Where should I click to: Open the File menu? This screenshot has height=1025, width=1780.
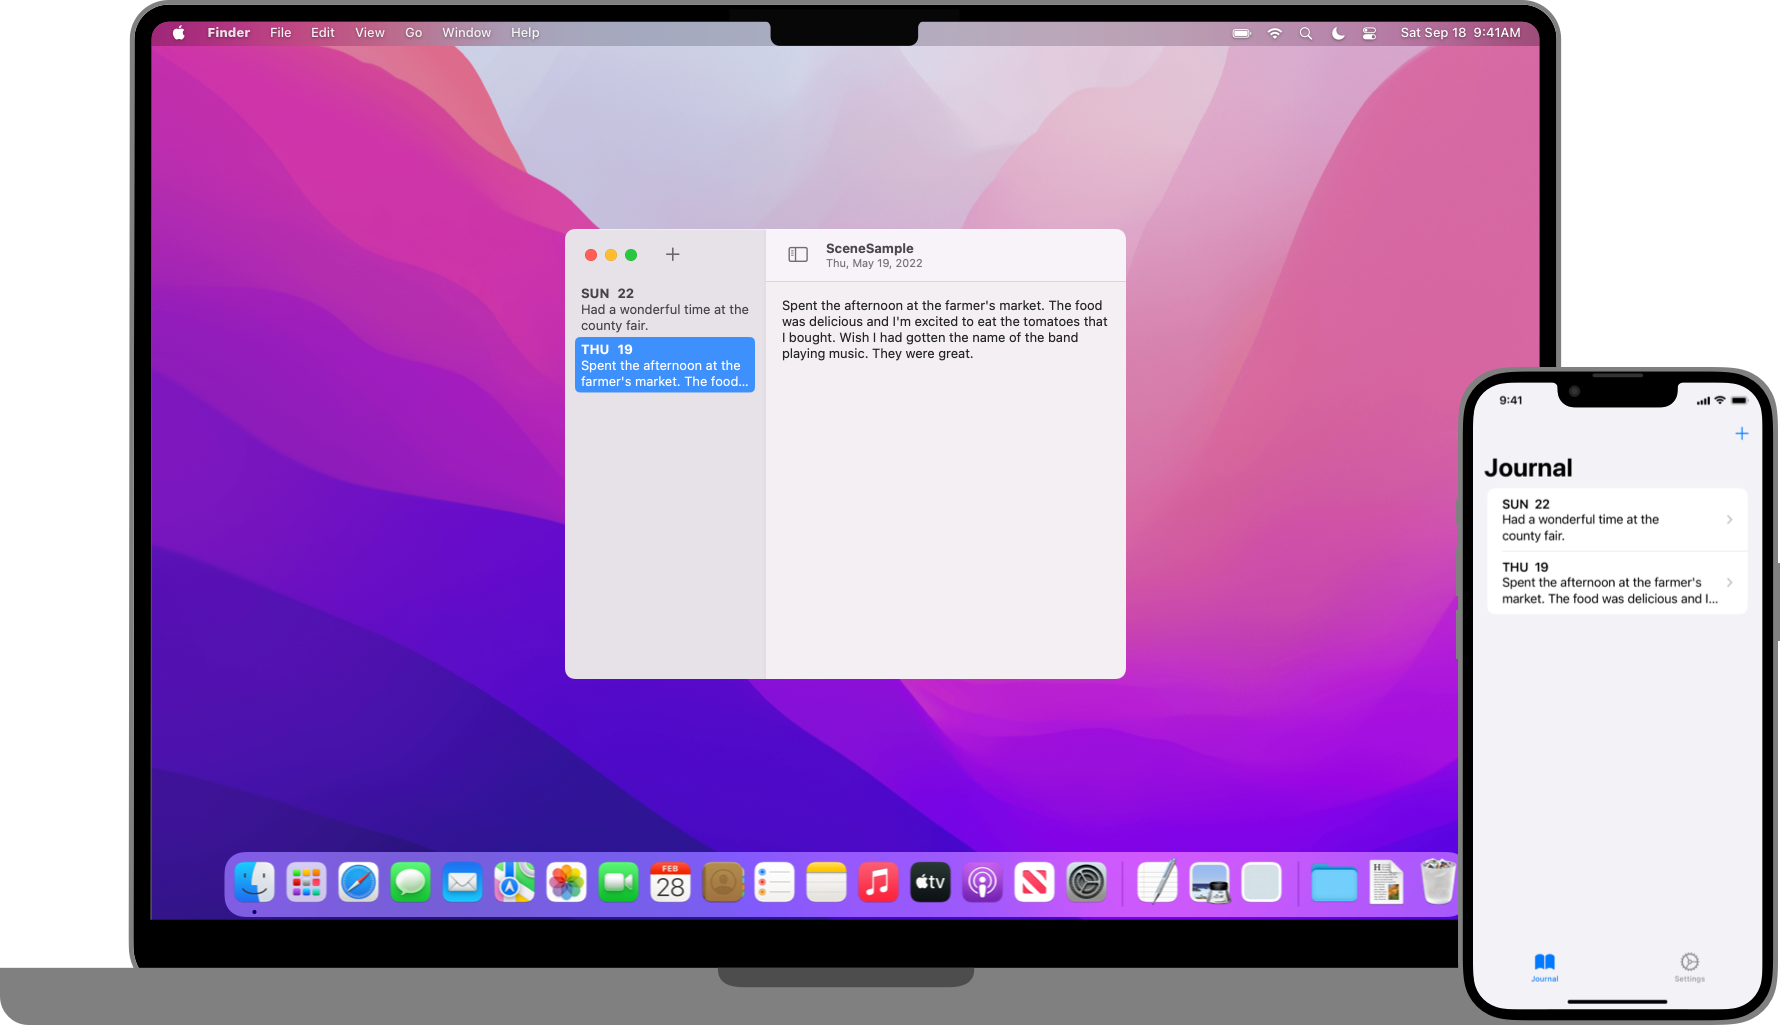point(280,33)
